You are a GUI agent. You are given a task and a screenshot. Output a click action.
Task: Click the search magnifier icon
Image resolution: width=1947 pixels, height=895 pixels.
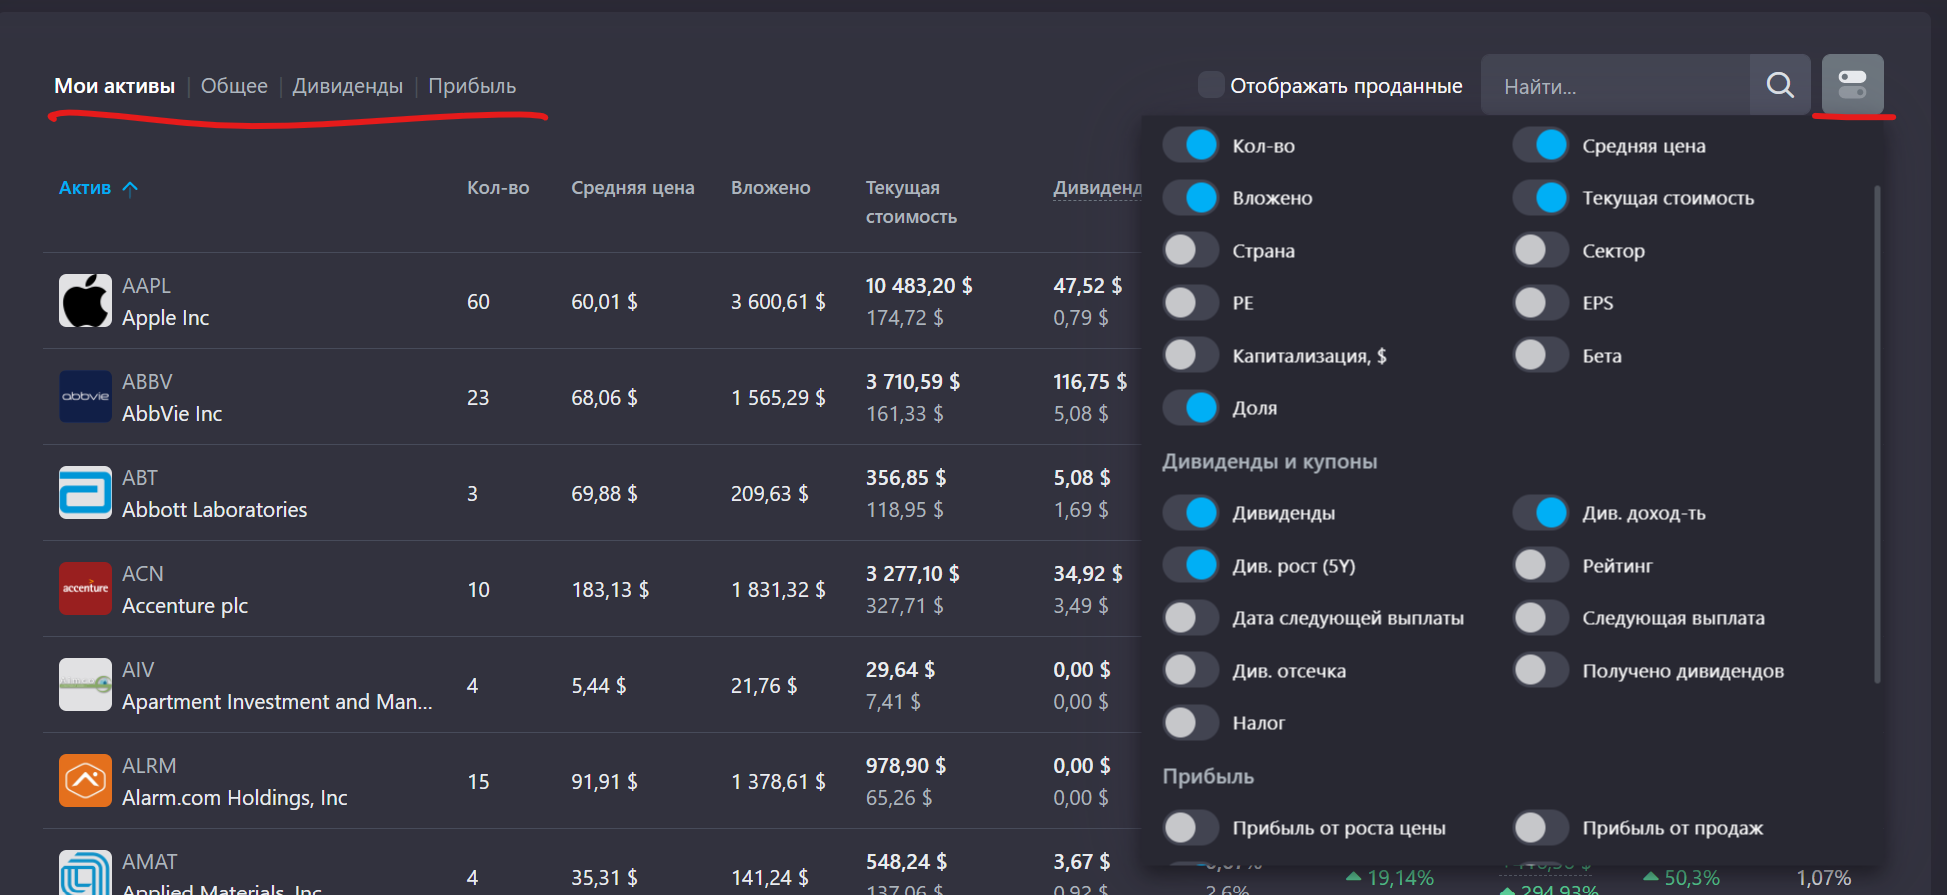click(1780, 85)
